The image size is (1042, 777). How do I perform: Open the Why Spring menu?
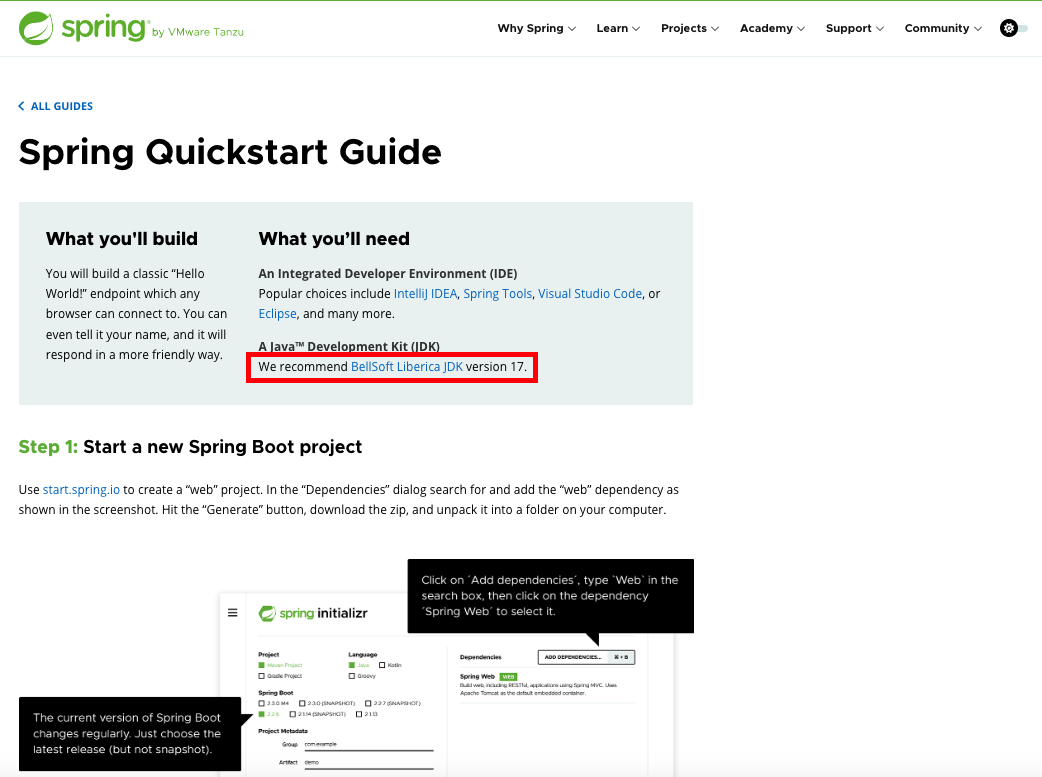pyautogui.click(x=536, y=29)
